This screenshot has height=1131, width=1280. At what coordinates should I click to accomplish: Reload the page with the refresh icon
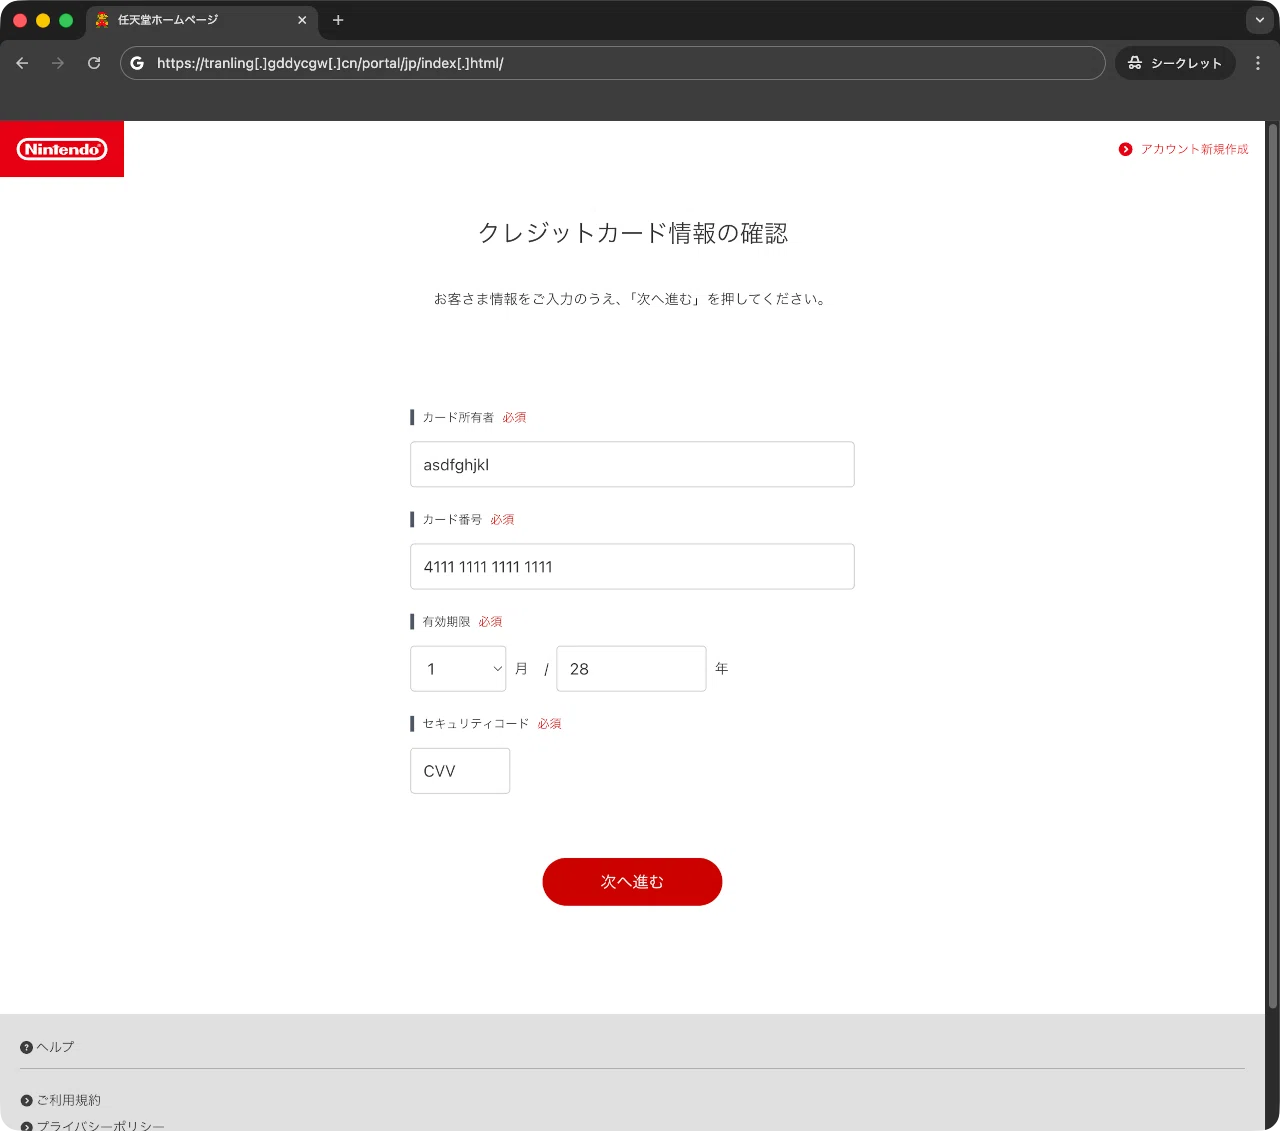point(94,63)
